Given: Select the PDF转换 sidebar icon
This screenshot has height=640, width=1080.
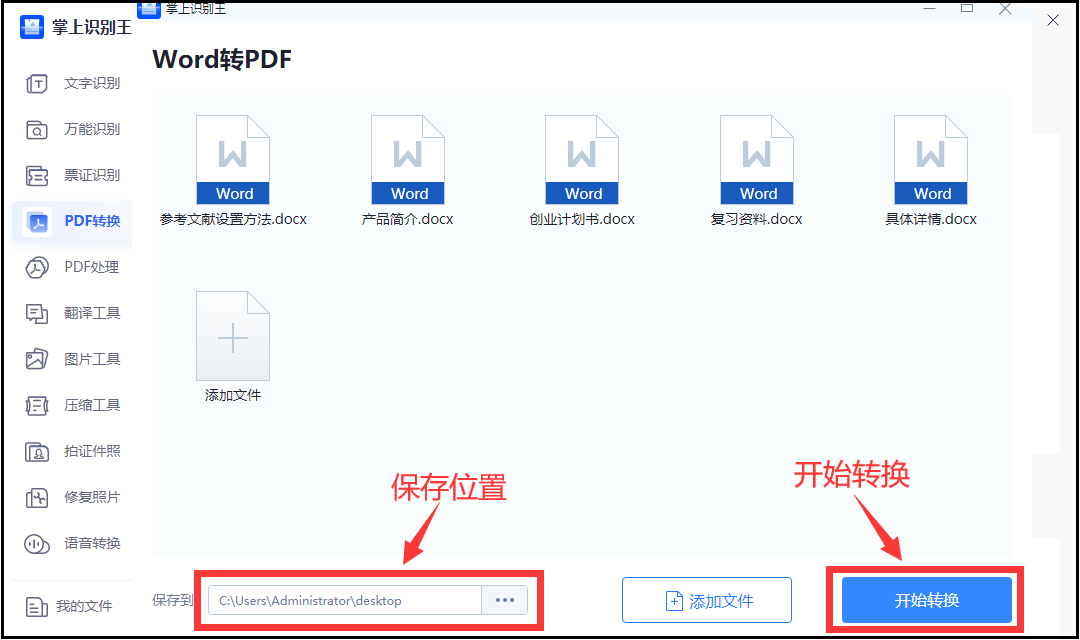Looking at the screenshot, I should click(37, 221).
